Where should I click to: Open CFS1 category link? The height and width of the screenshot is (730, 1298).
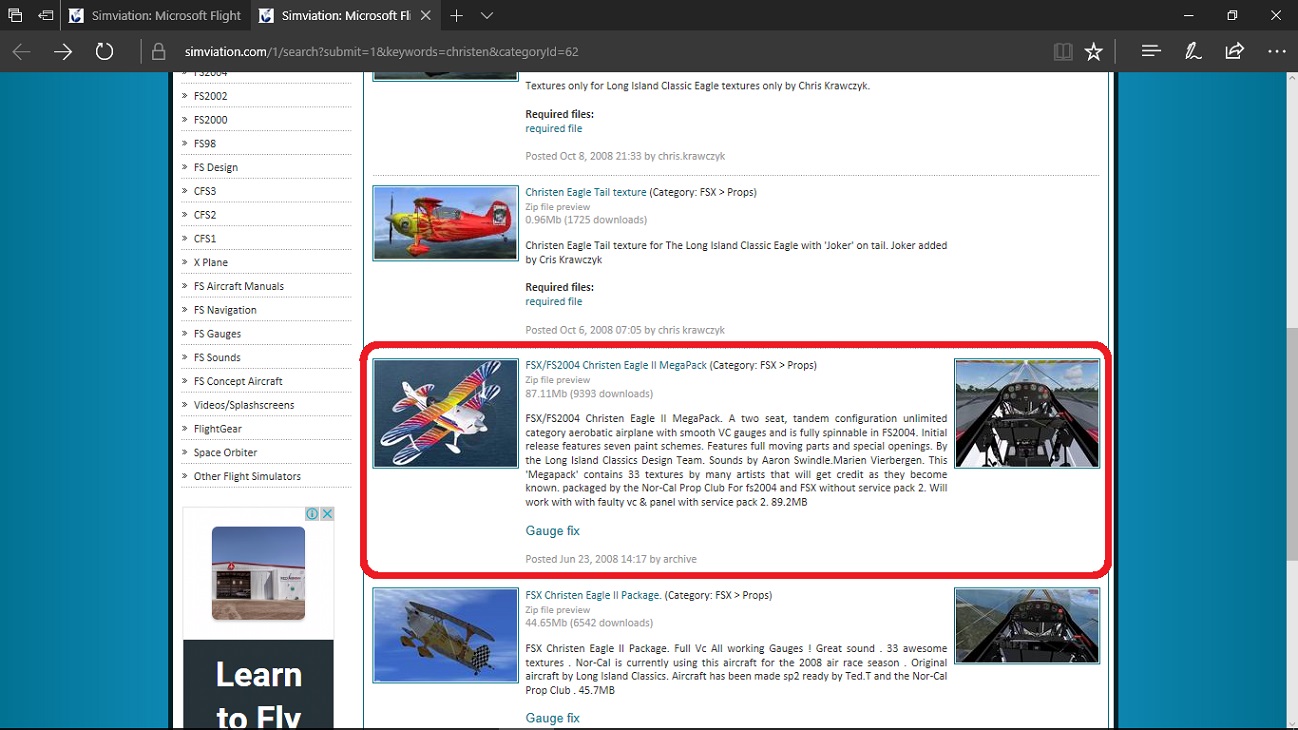pos(205,239)
